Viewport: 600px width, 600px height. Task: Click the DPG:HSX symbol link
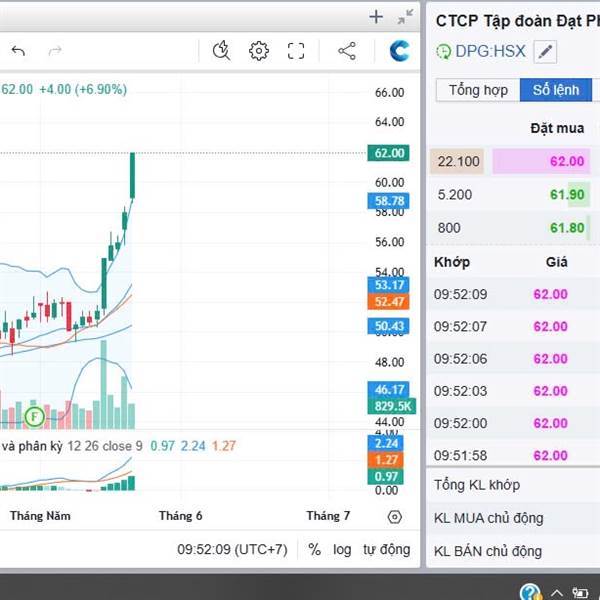coord(491,51)
